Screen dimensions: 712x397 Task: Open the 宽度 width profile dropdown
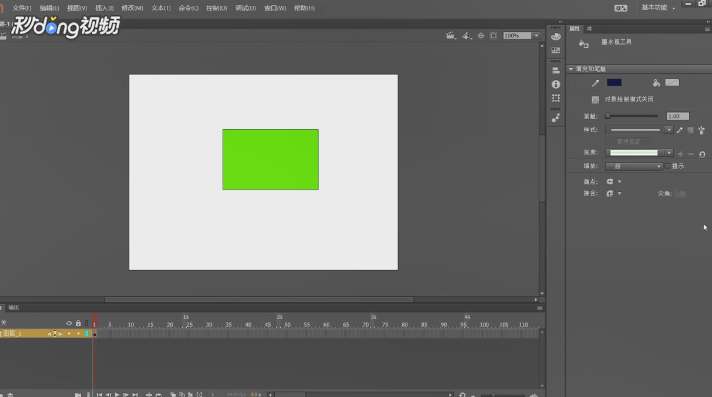639,153
